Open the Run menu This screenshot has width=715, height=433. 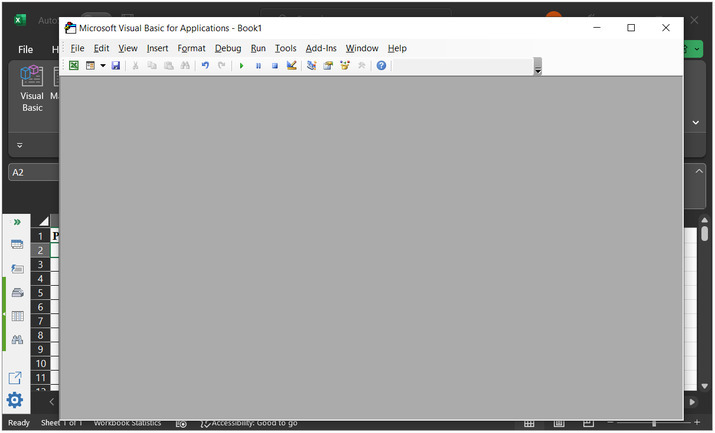(258, 48)
